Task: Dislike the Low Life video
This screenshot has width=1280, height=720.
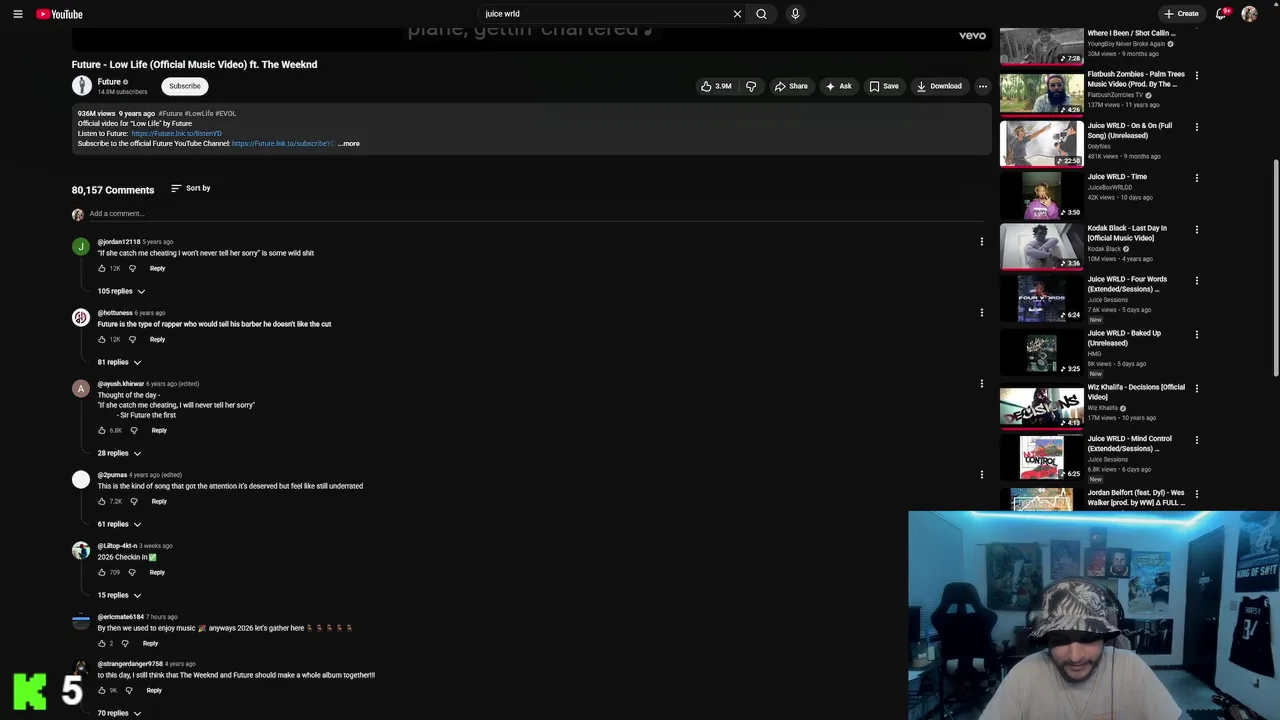Action: (751, 86)
